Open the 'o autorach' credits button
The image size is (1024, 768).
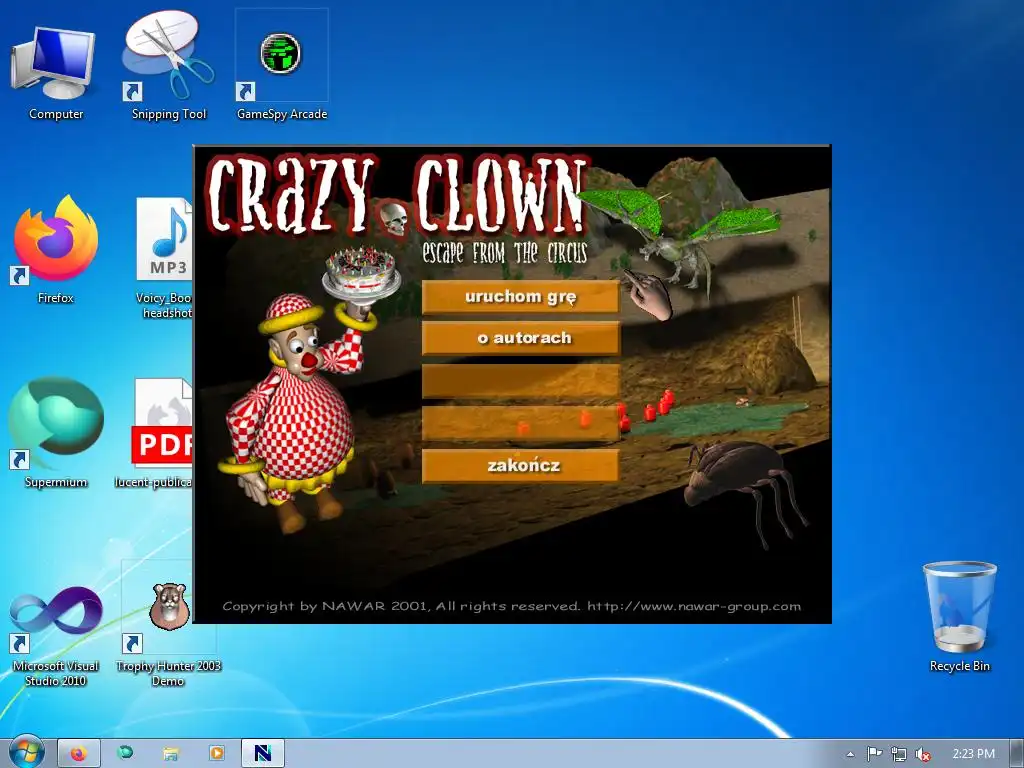tap(520, 338)
